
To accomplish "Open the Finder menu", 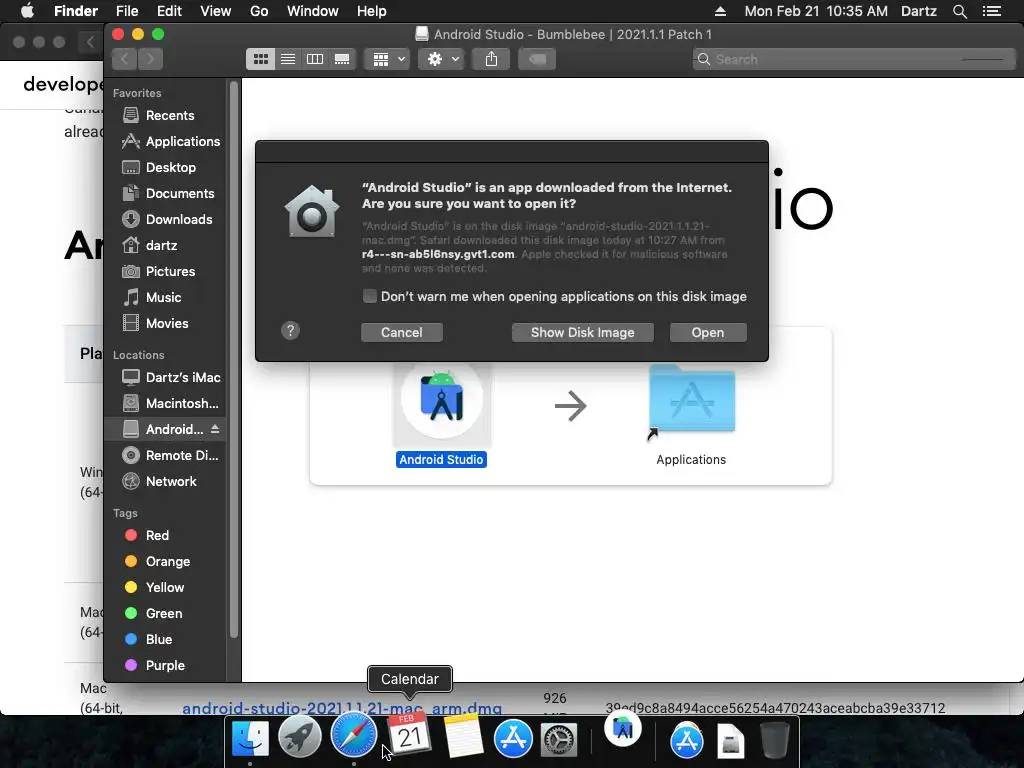I will point(76,11).
